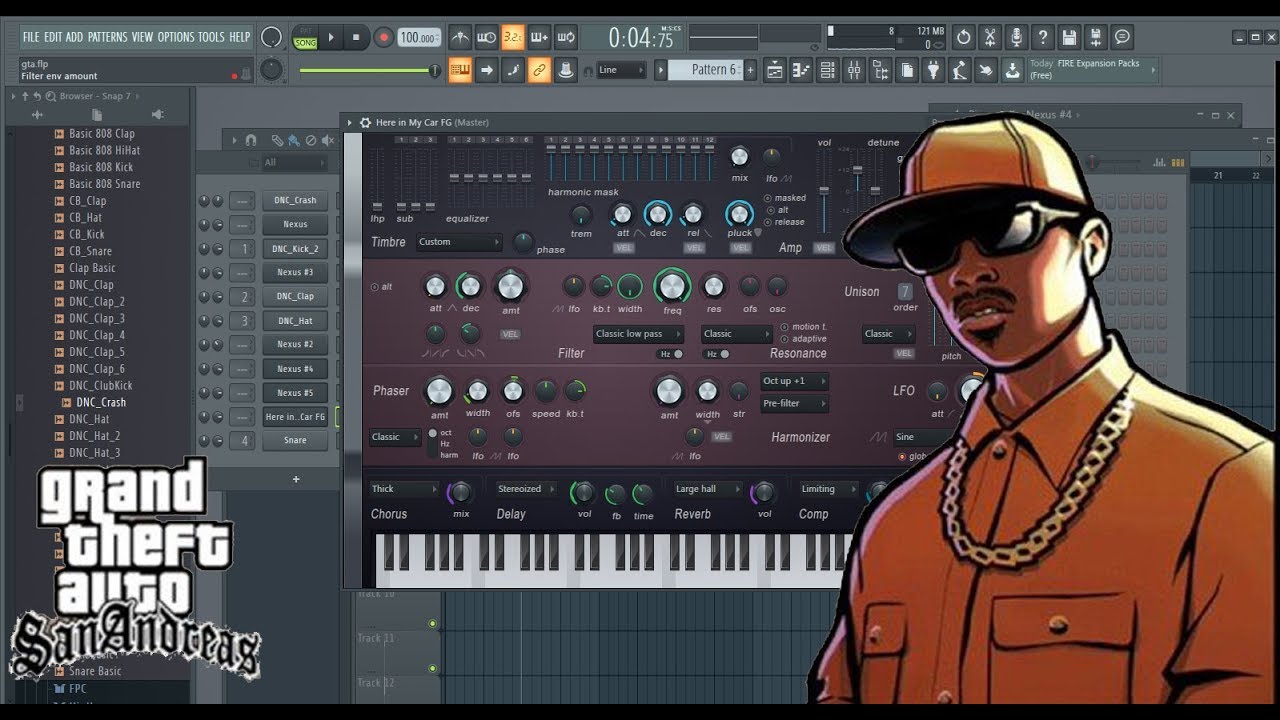This screenshot has height=720, width=1280.
Task: Open the question mark help icon
Action: (x=1043, y=37)
